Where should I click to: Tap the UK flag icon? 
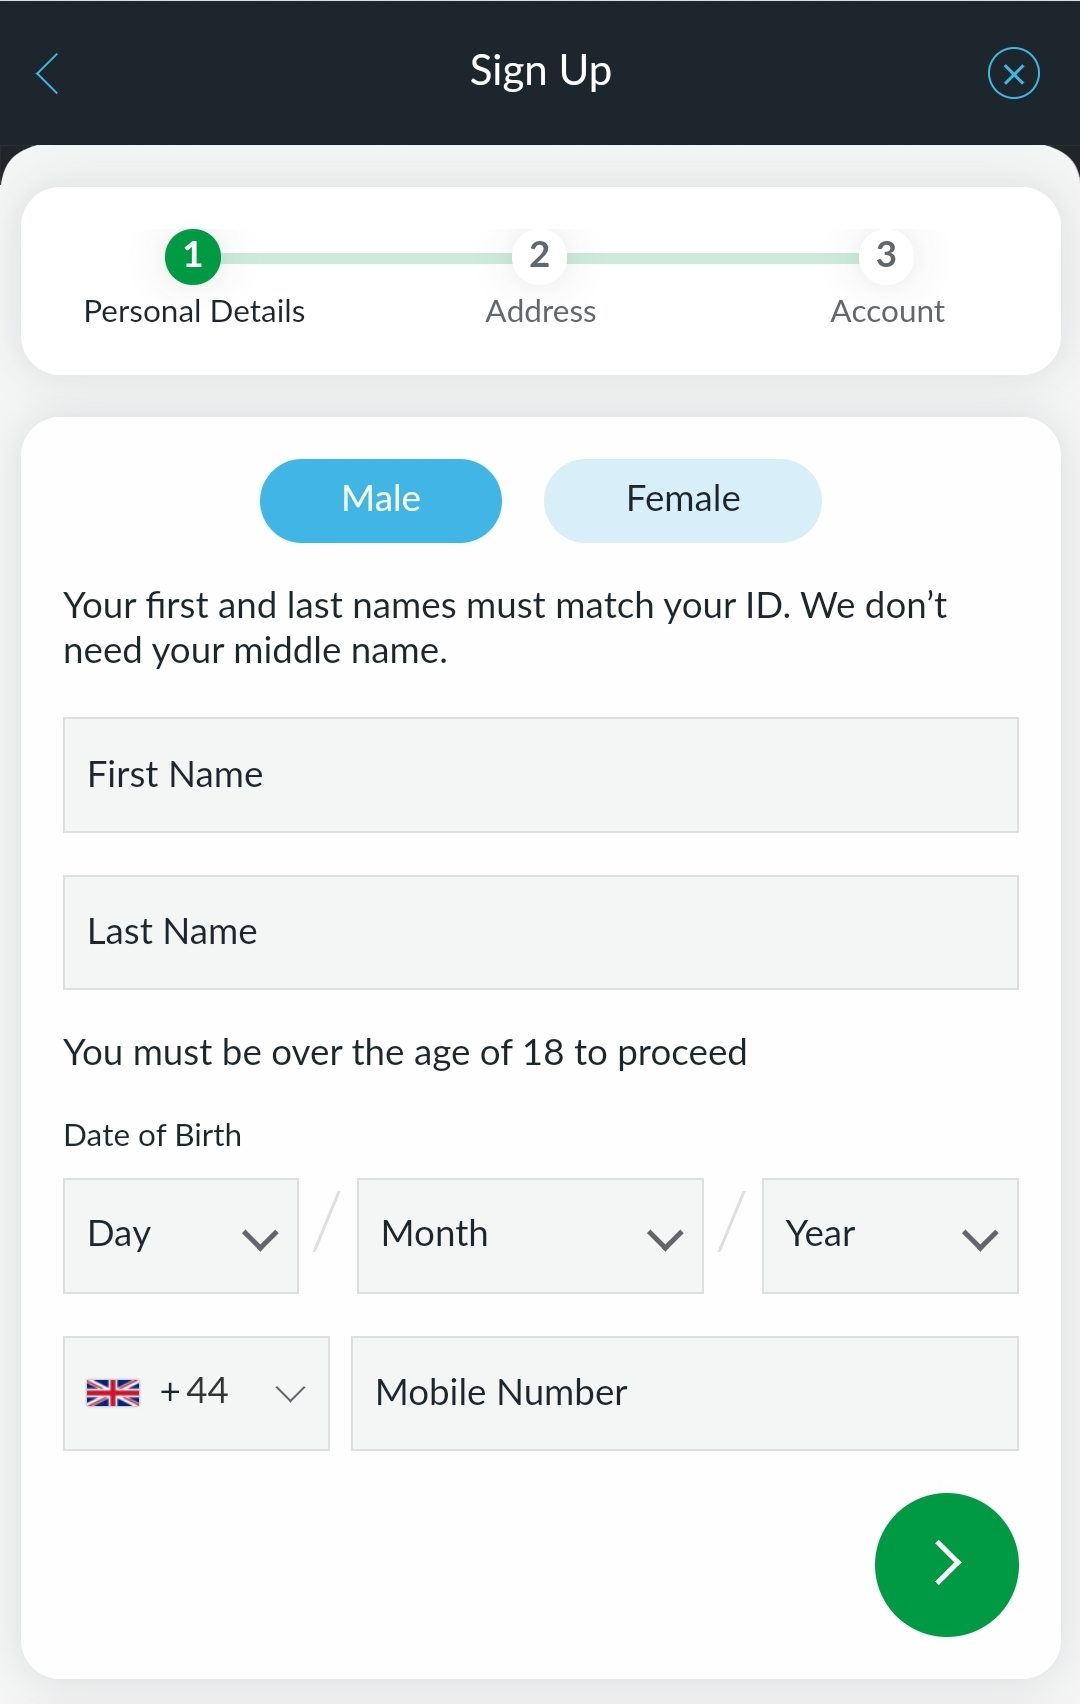click(x=113, y=1393)
